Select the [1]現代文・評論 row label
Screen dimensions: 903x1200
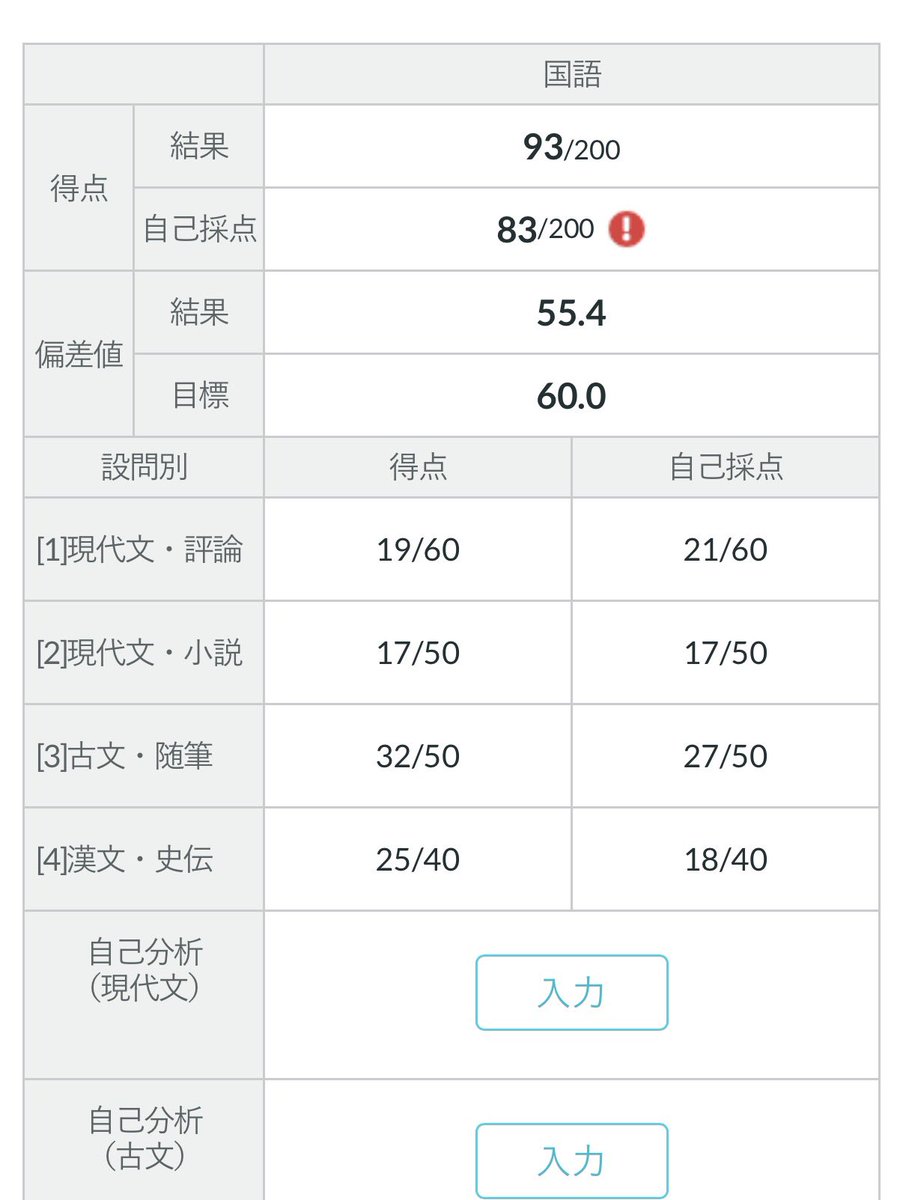(x=140, y=550)
